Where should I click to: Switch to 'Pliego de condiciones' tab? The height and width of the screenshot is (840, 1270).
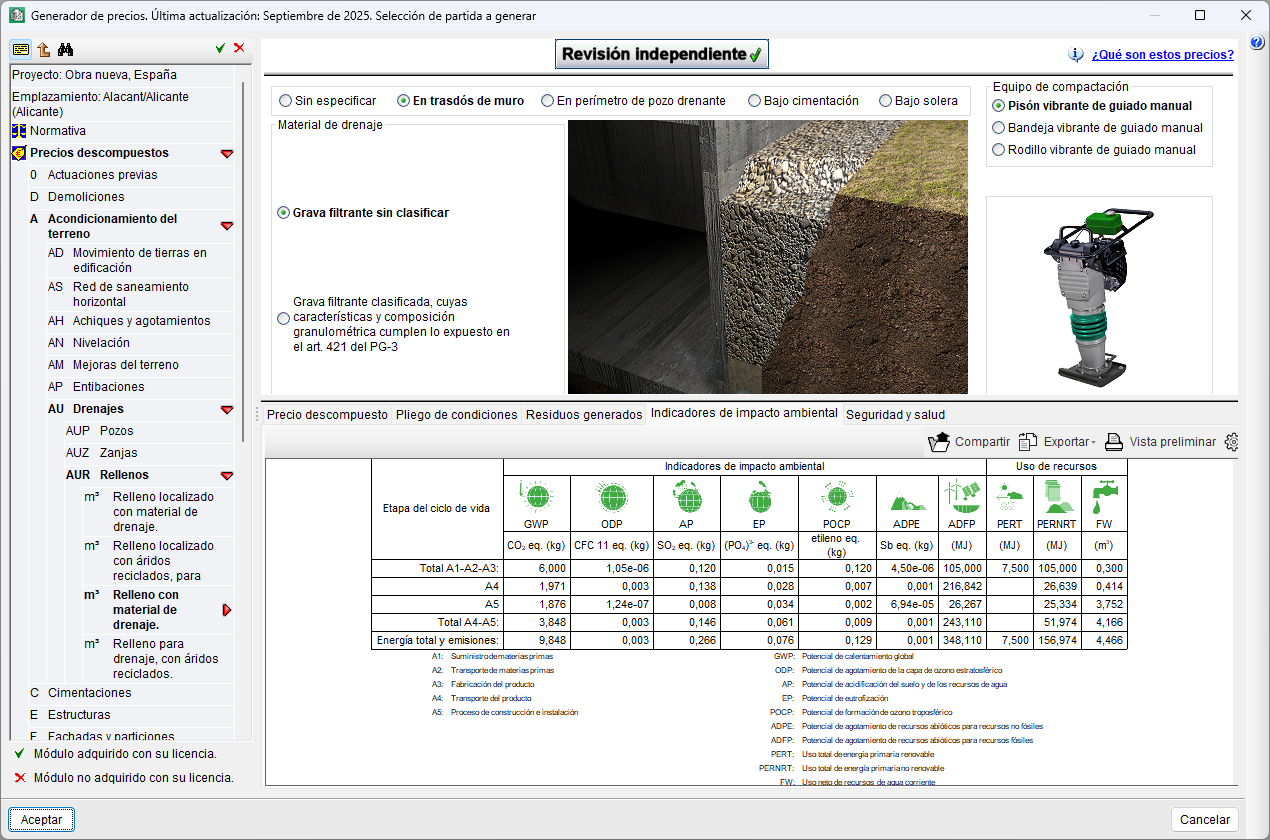point(456,415)
